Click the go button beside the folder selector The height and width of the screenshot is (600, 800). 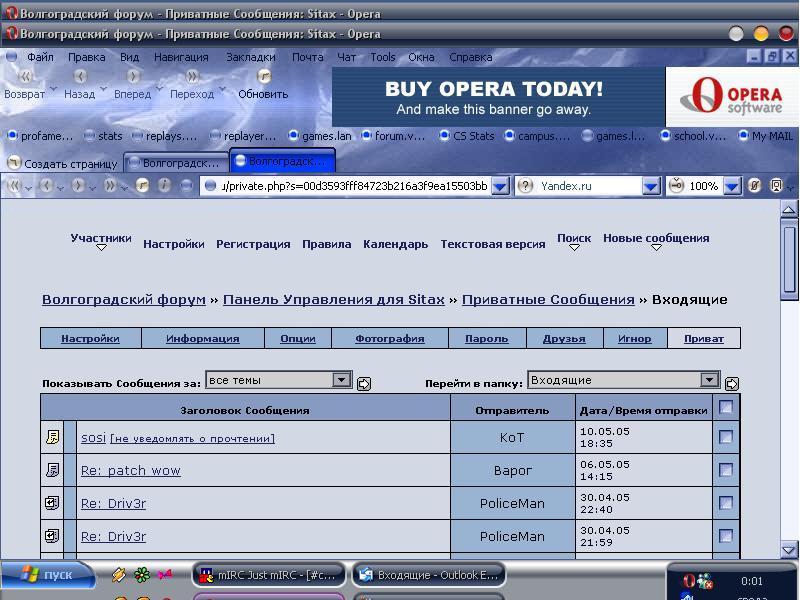[x=732, y=383]
